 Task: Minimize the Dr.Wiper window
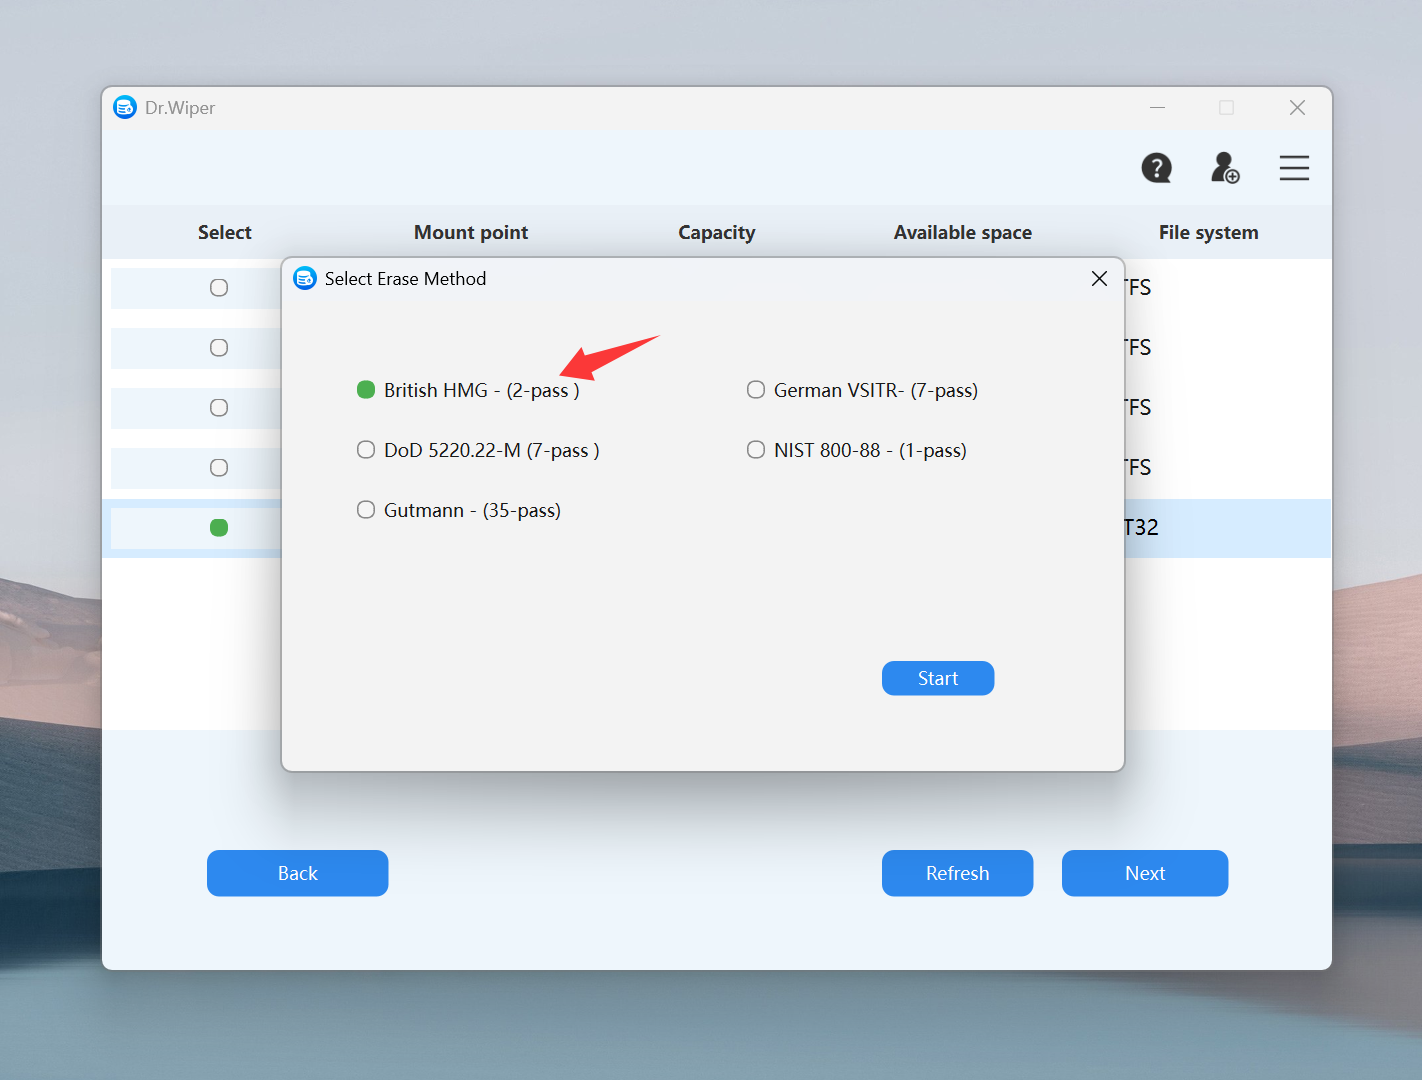1157,107
